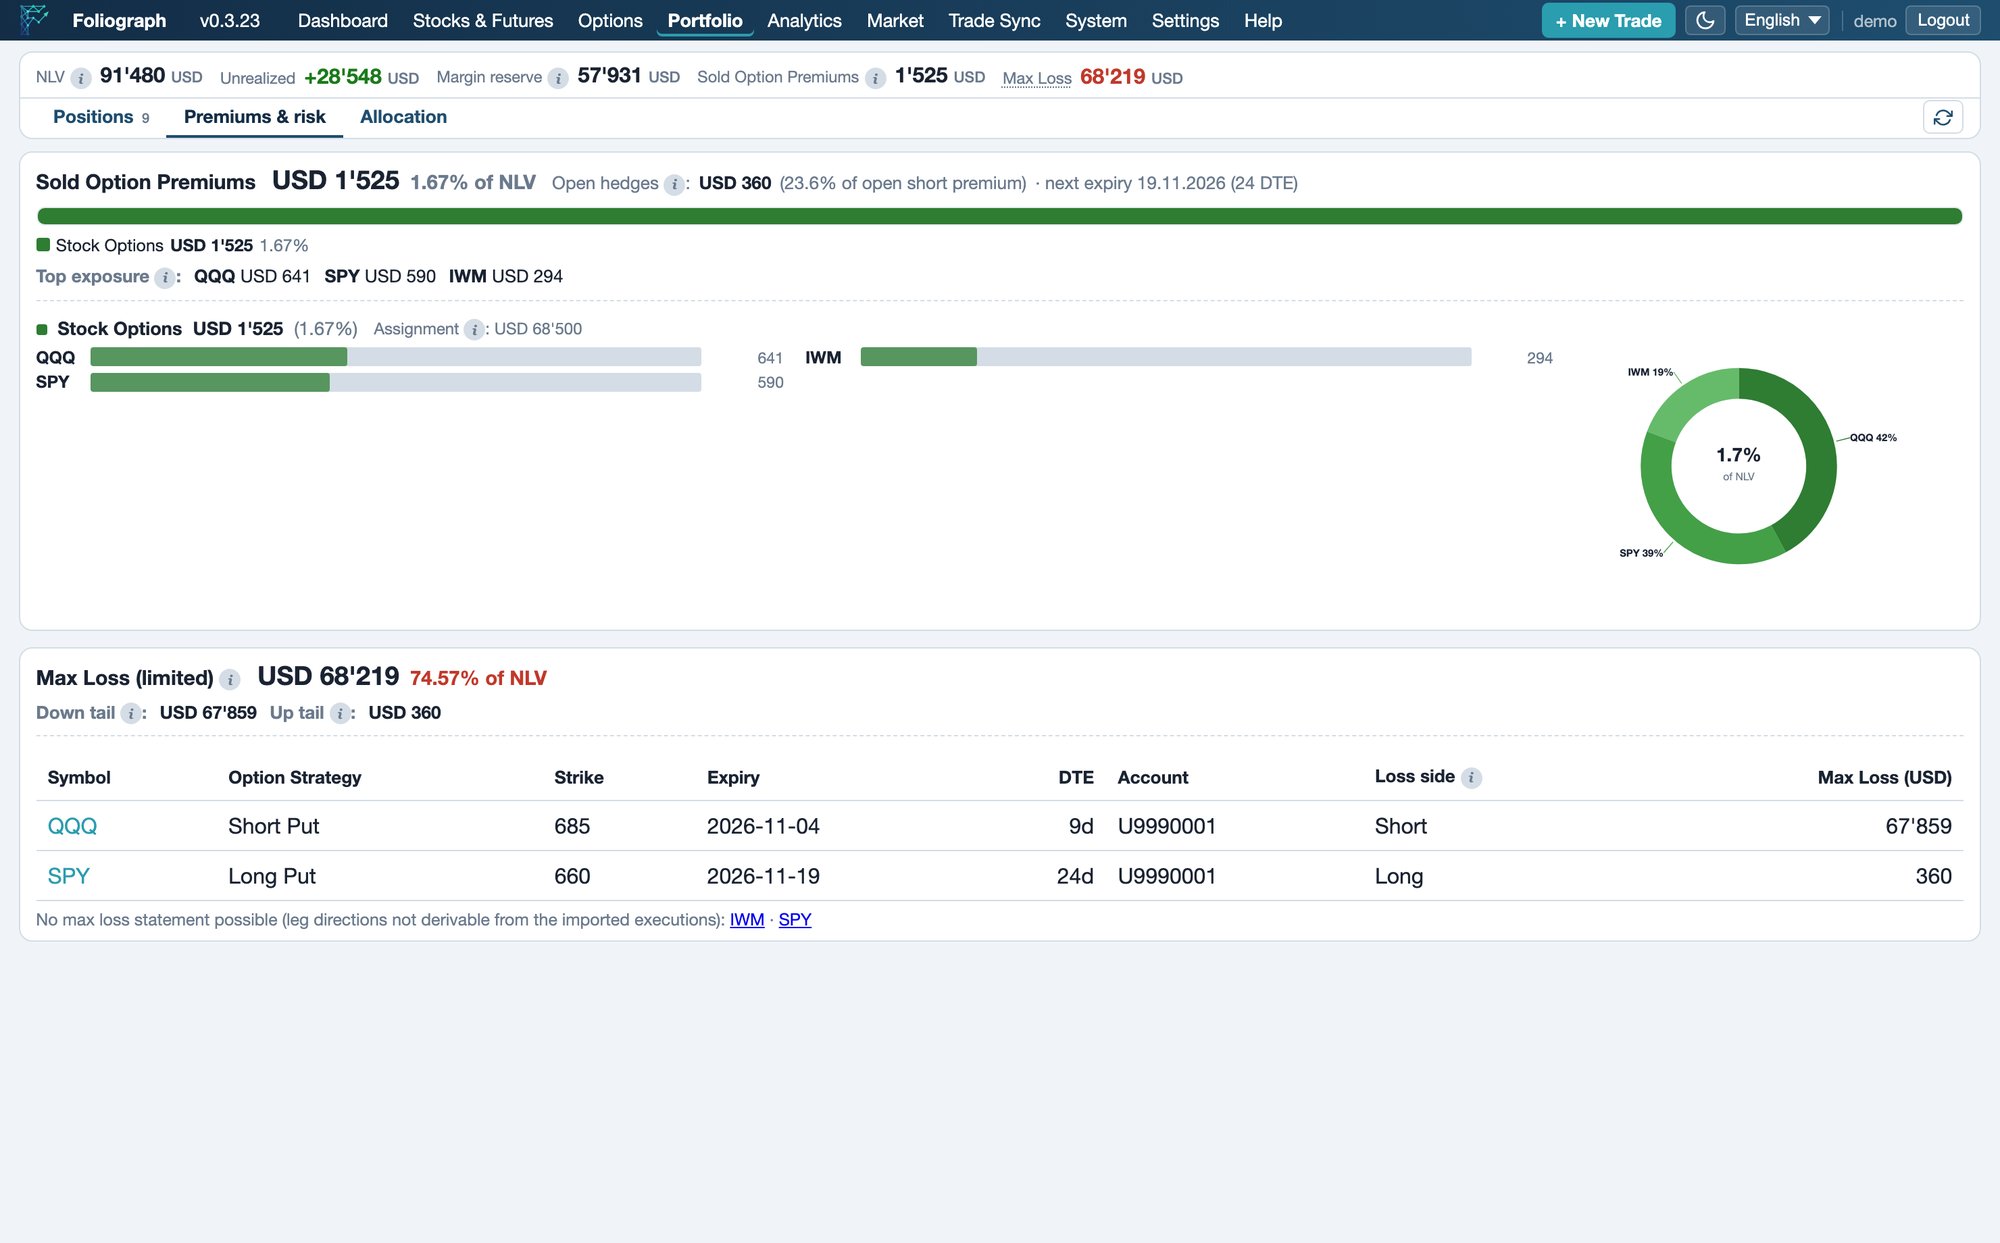Open the Market menu

895,20
